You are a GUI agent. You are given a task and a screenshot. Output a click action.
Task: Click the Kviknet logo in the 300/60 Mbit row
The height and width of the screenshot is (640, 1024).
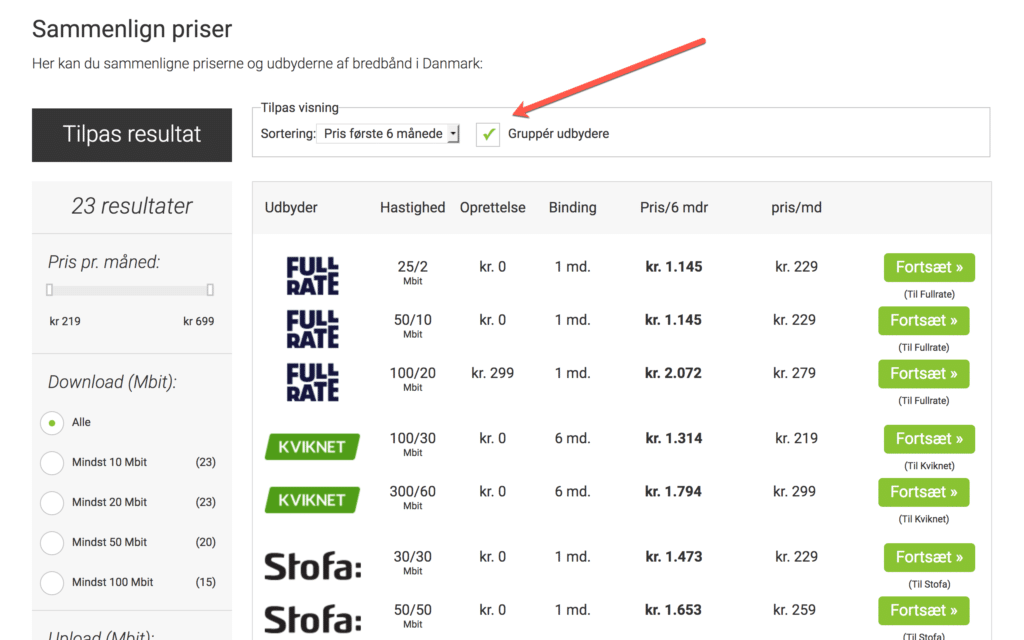pos(312,499)
